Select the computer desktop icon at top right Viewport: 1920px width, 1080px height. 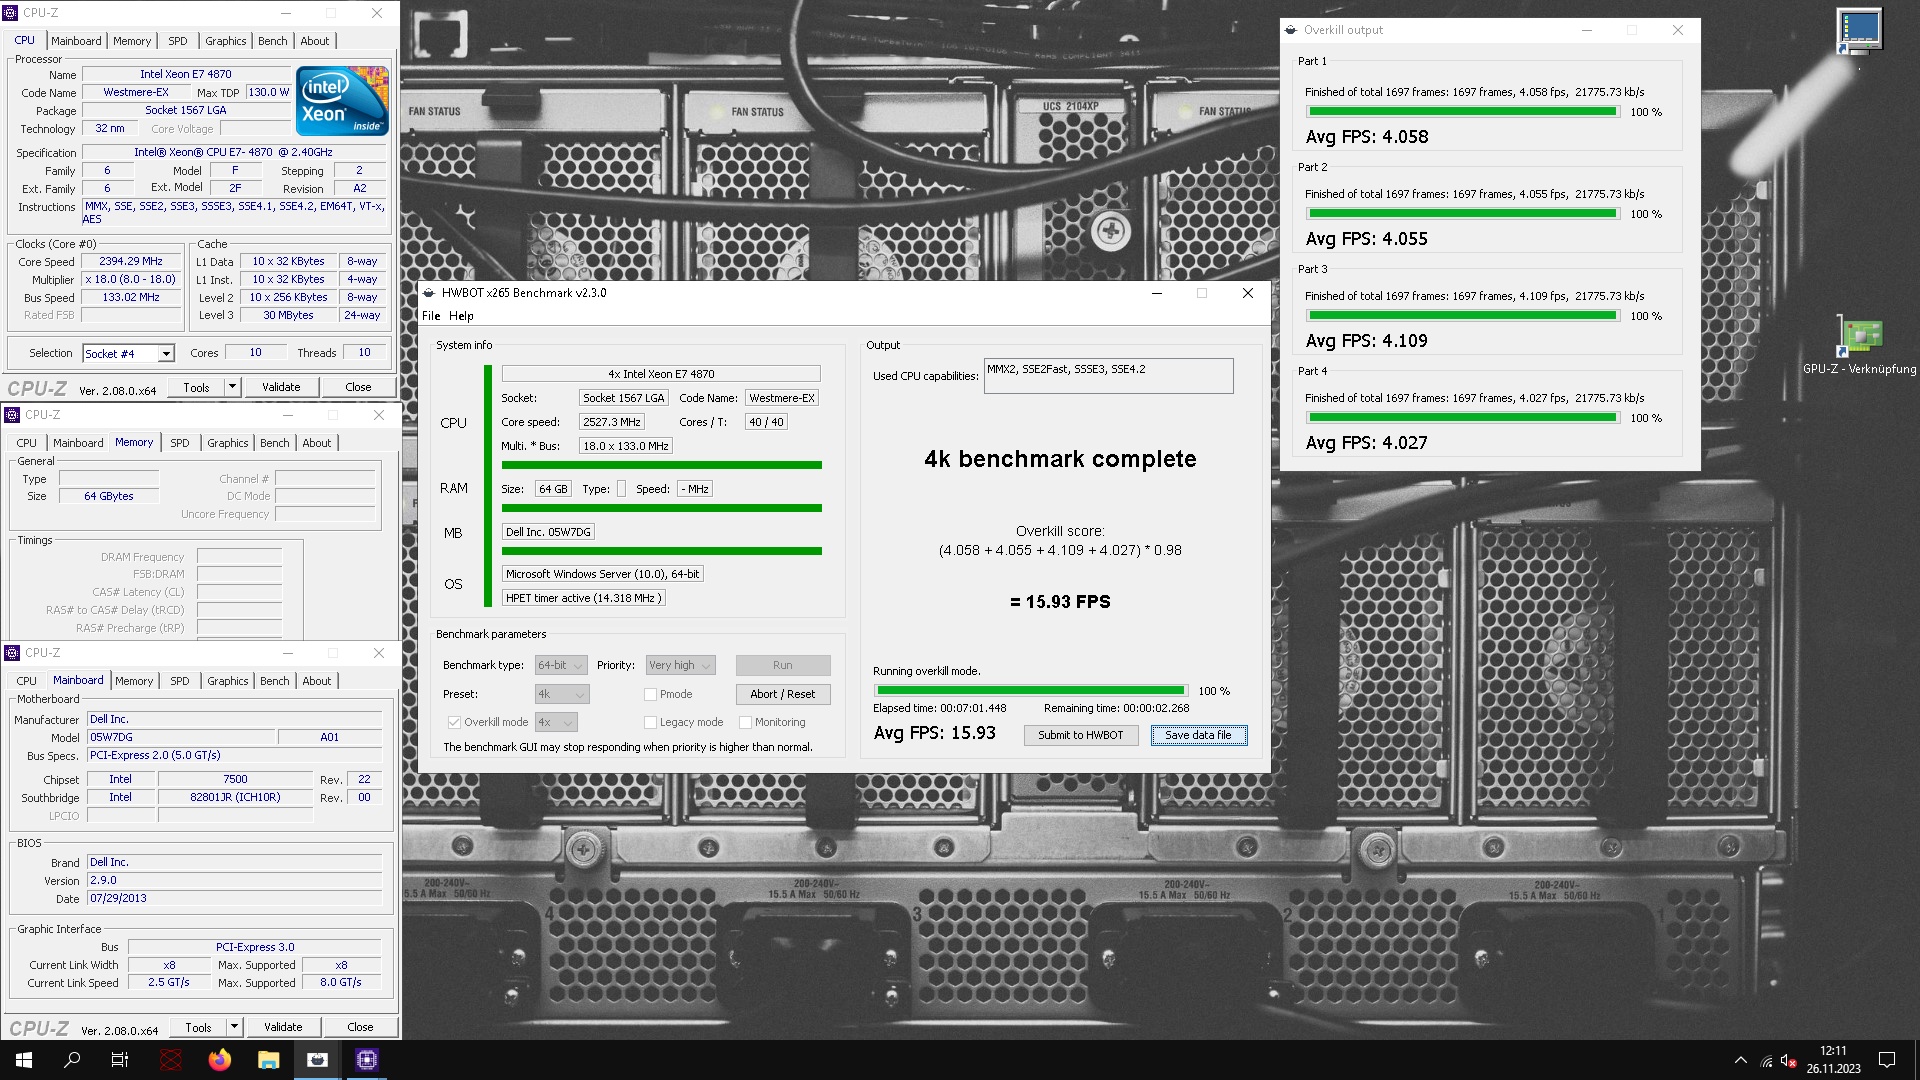(x=1860, y=33)
